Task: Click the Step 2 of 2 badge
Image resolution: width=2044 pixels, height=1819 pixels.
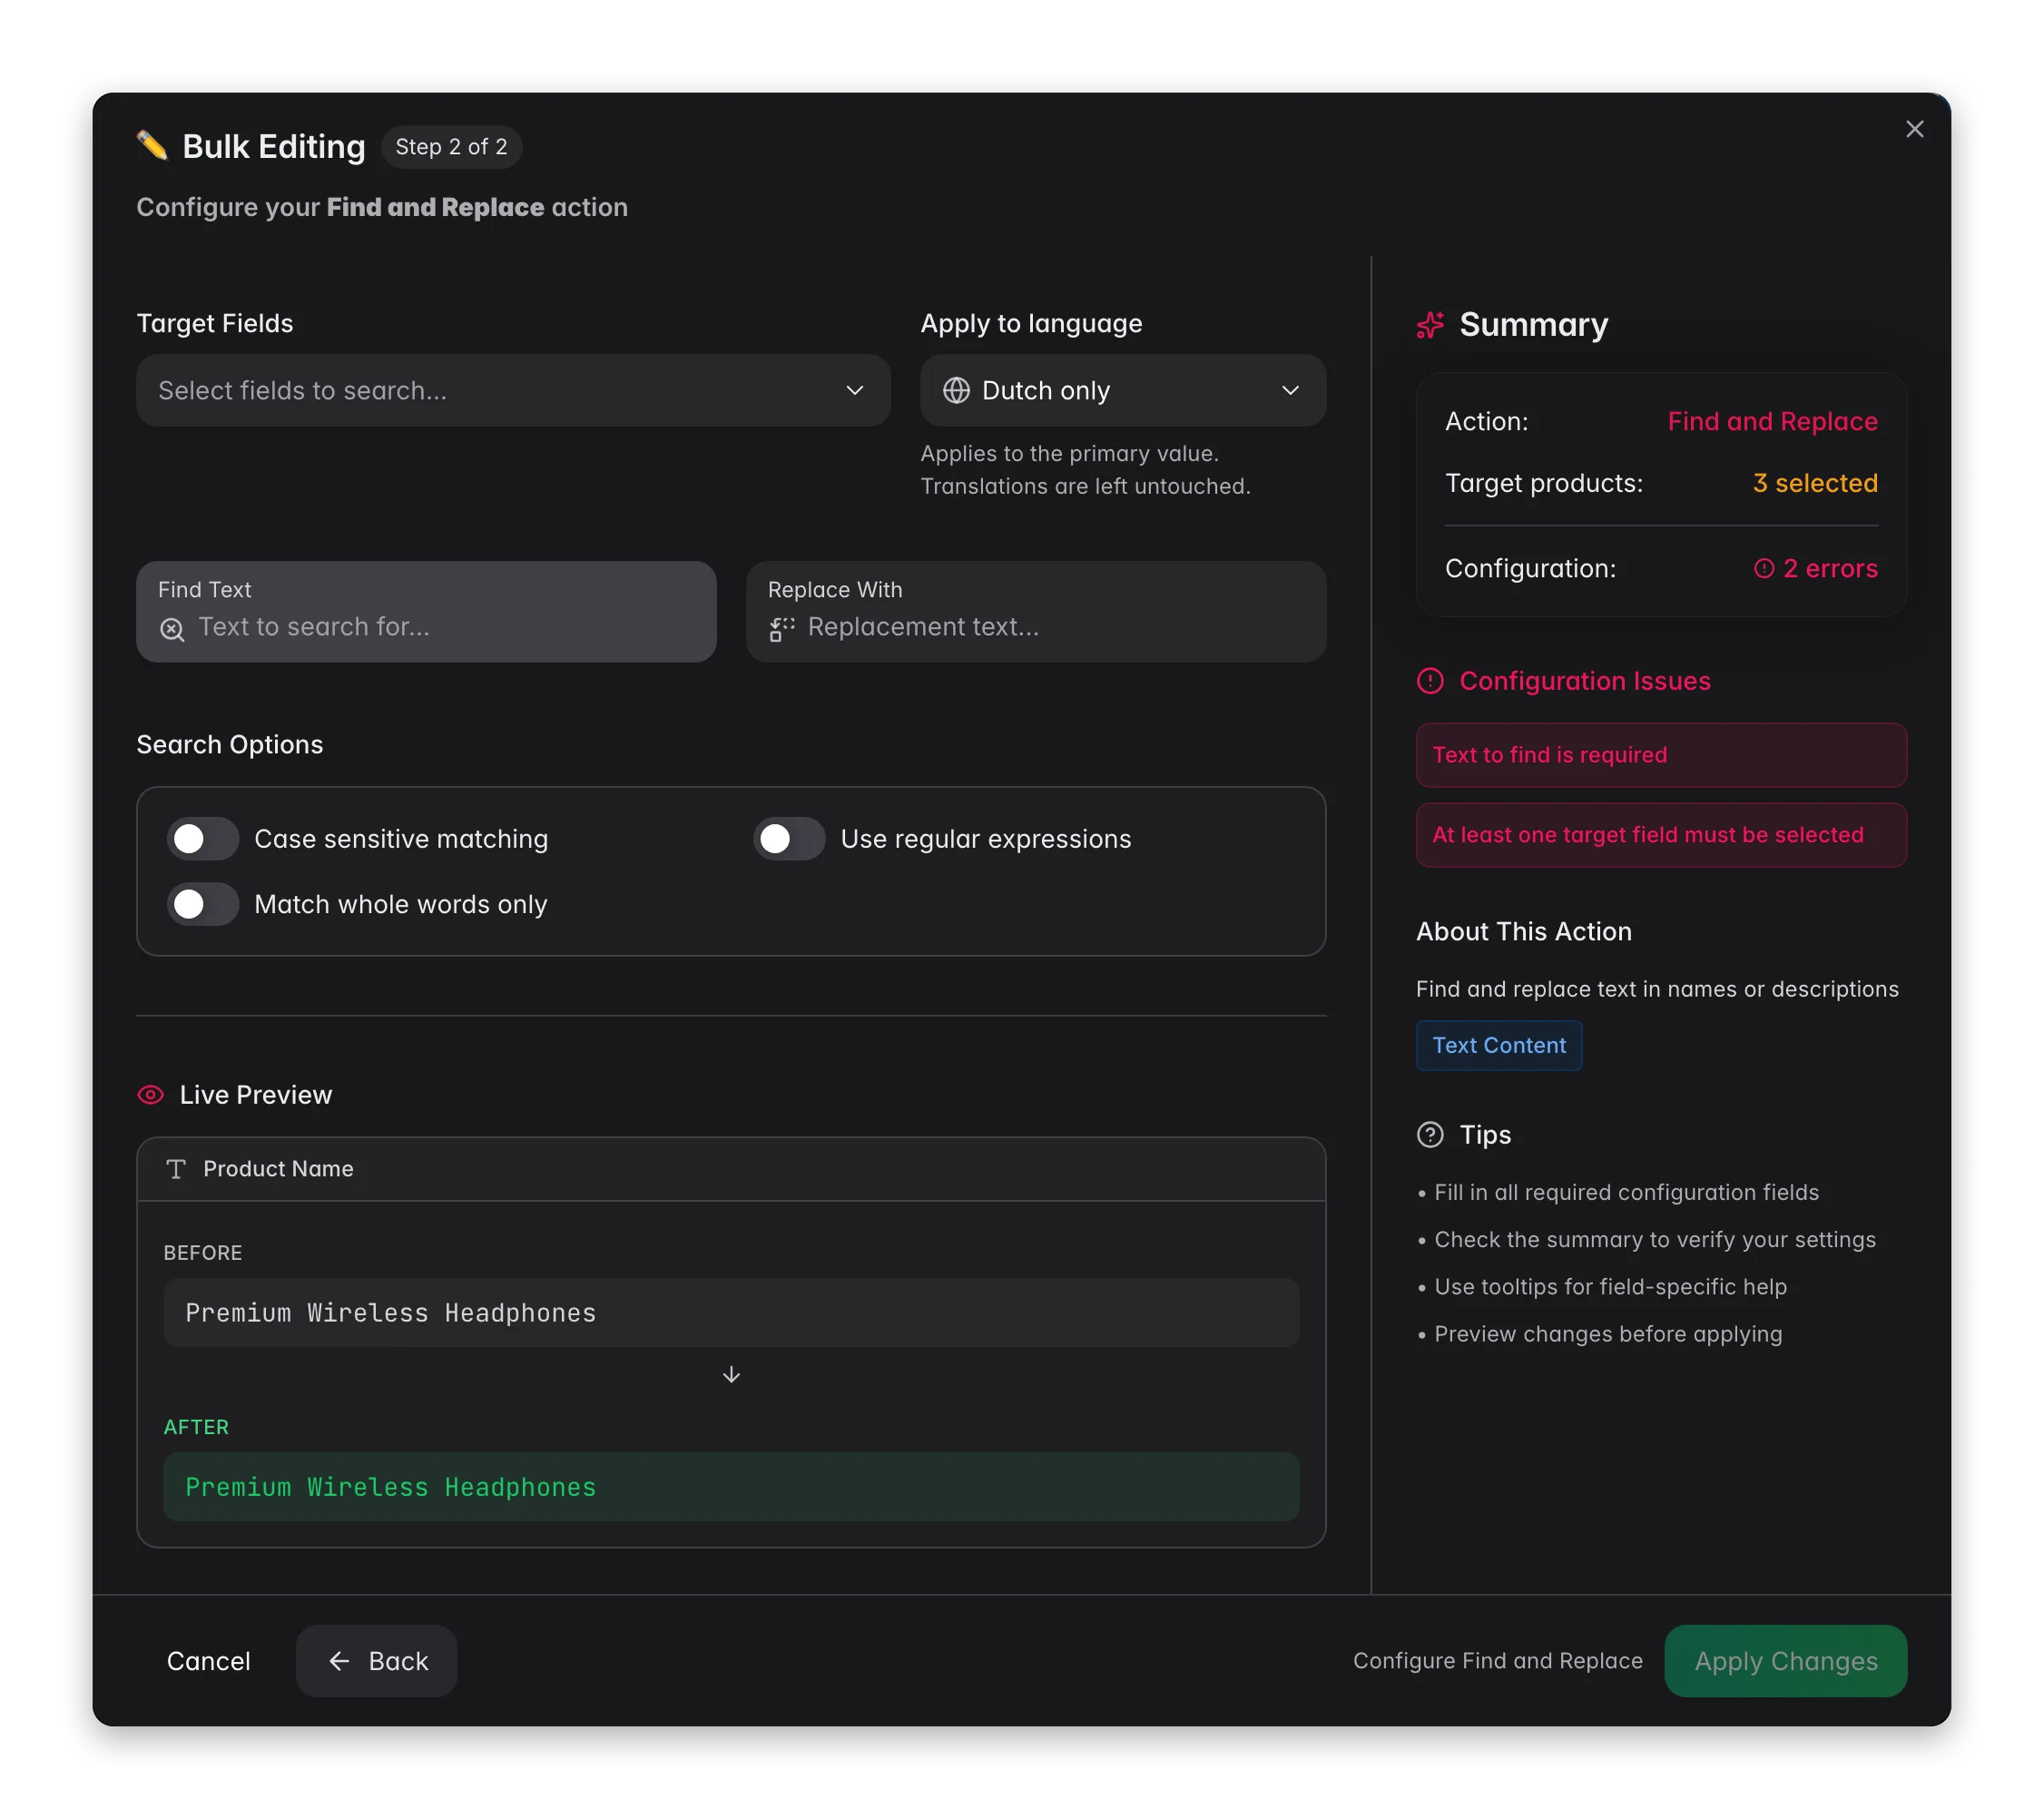Action: [451, 147]
